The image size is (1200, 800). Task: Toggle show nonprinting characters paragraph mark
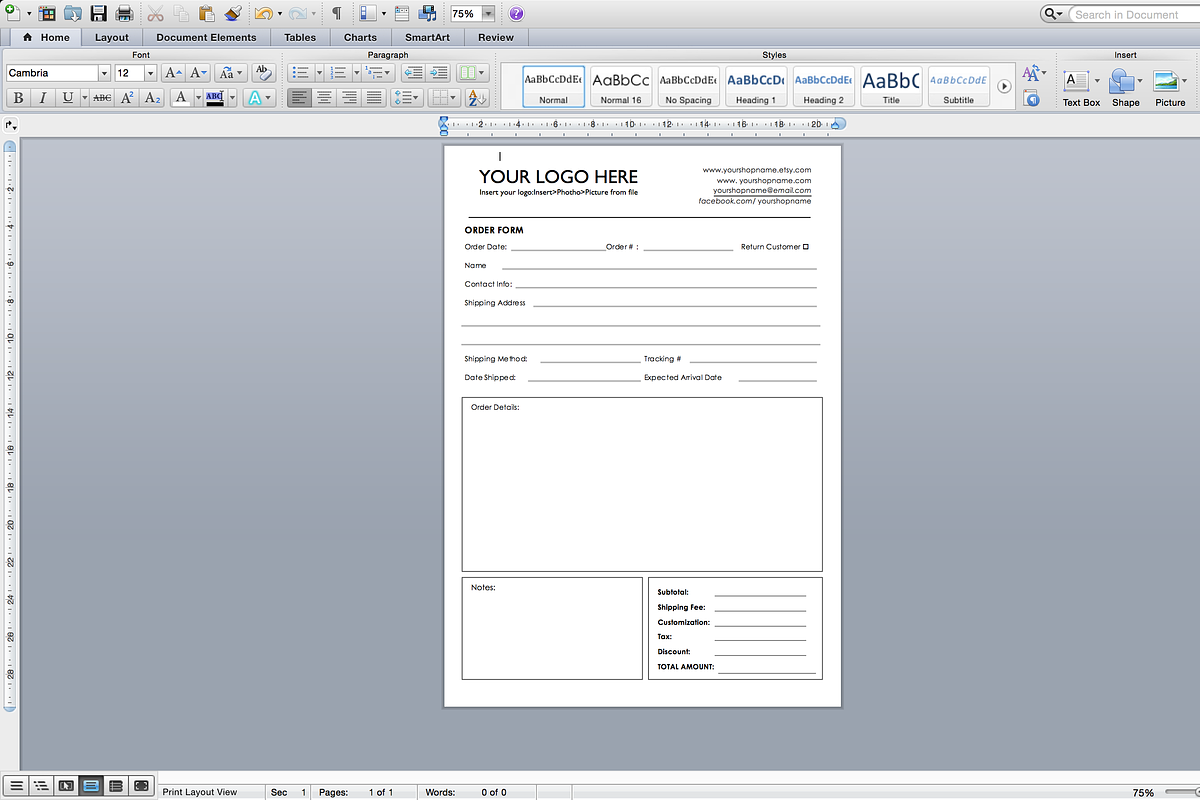click(336, 13)
